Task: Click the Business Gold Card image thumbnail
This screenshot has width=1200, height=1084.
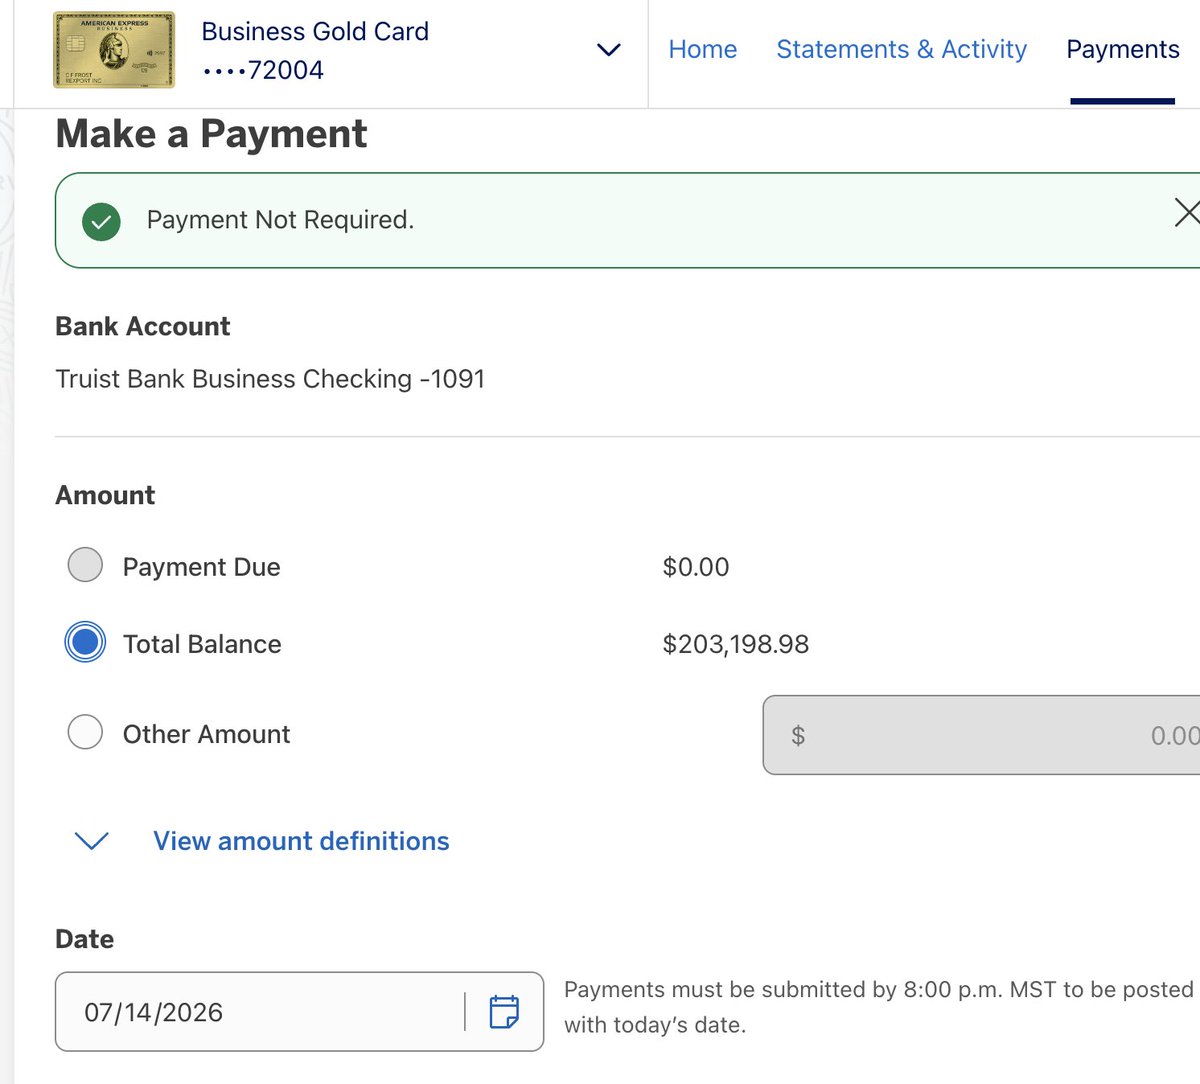Action: click(x=114, y=50)
